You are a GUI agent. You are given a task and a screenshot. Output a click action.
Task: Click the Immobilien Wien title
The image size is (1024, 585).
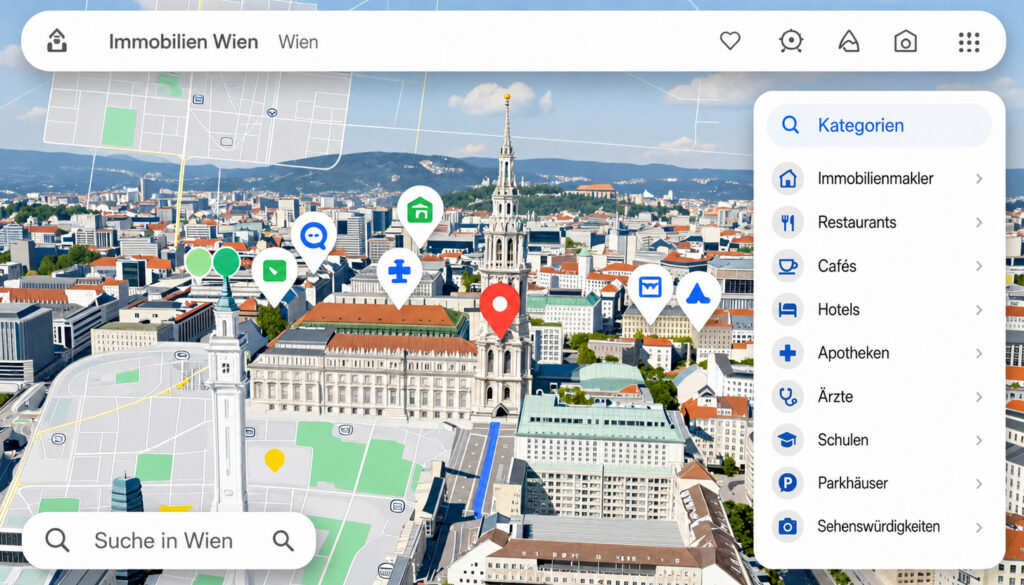[184, 42]
